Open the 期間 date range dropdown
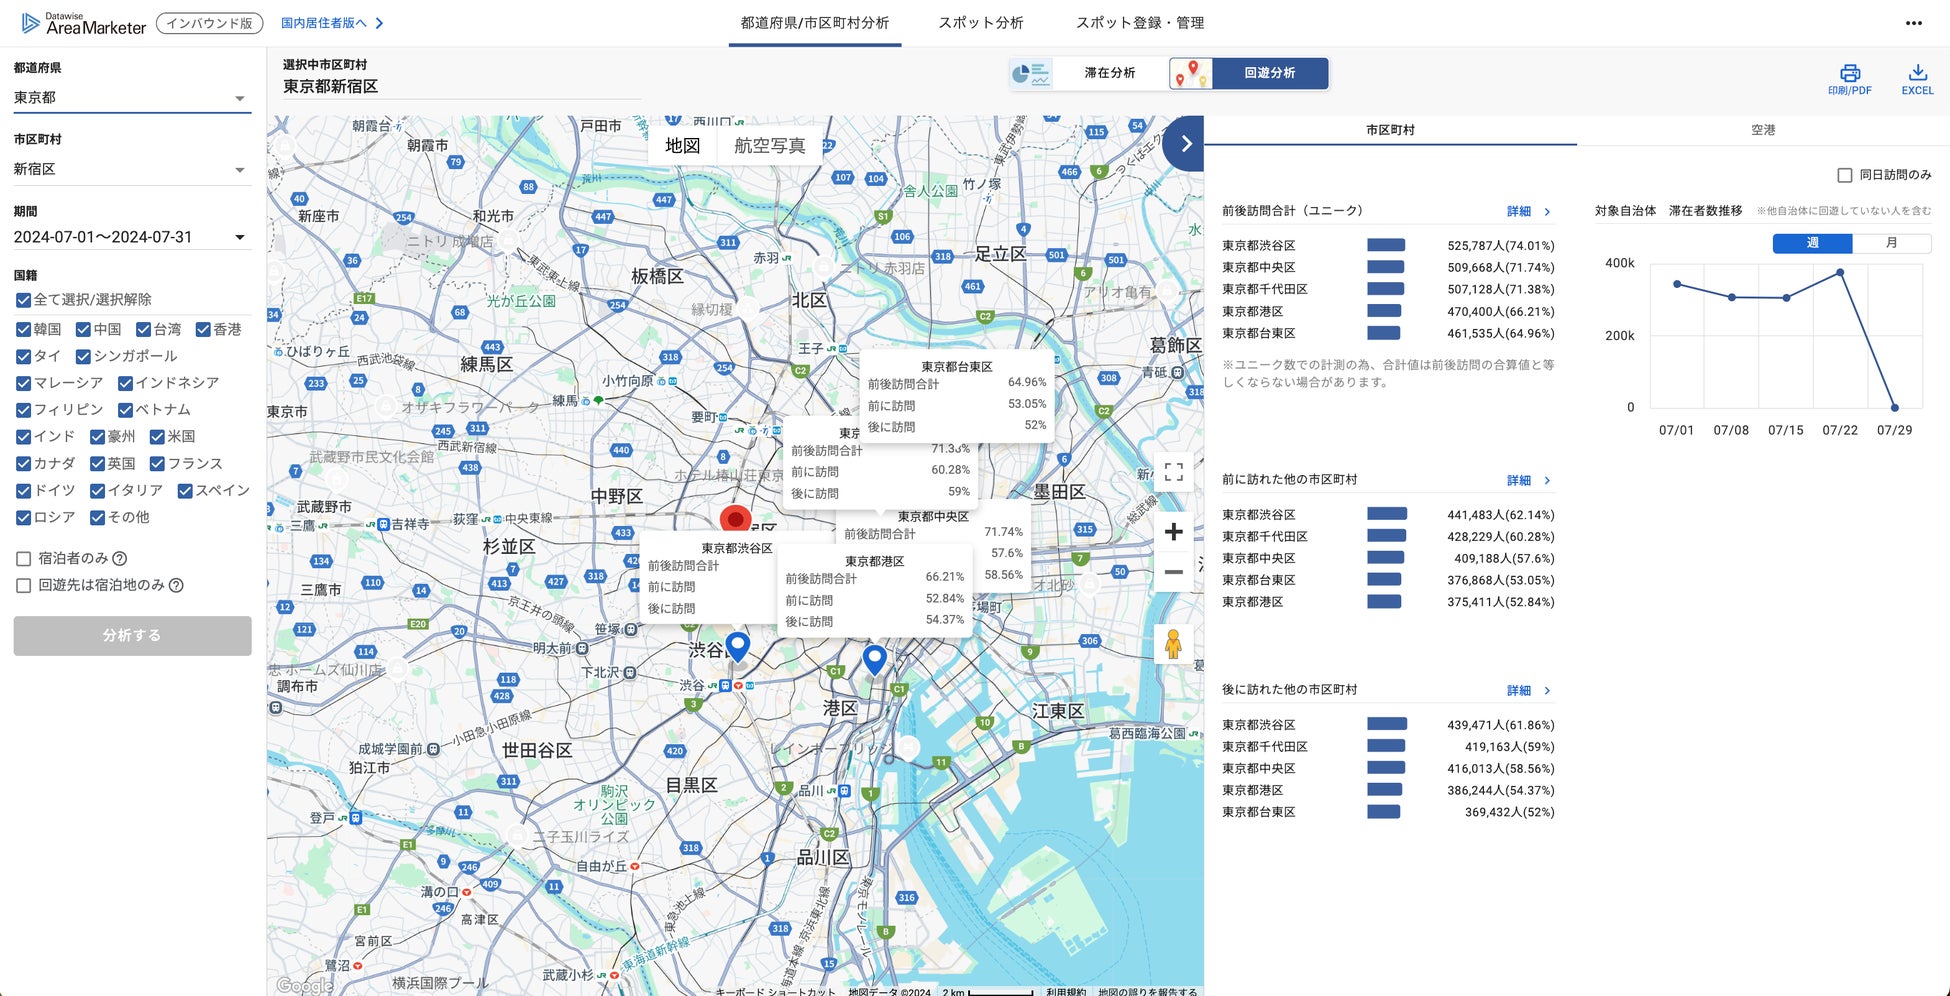This screenshot has width=1950, height=996. (x=130, y=237)
